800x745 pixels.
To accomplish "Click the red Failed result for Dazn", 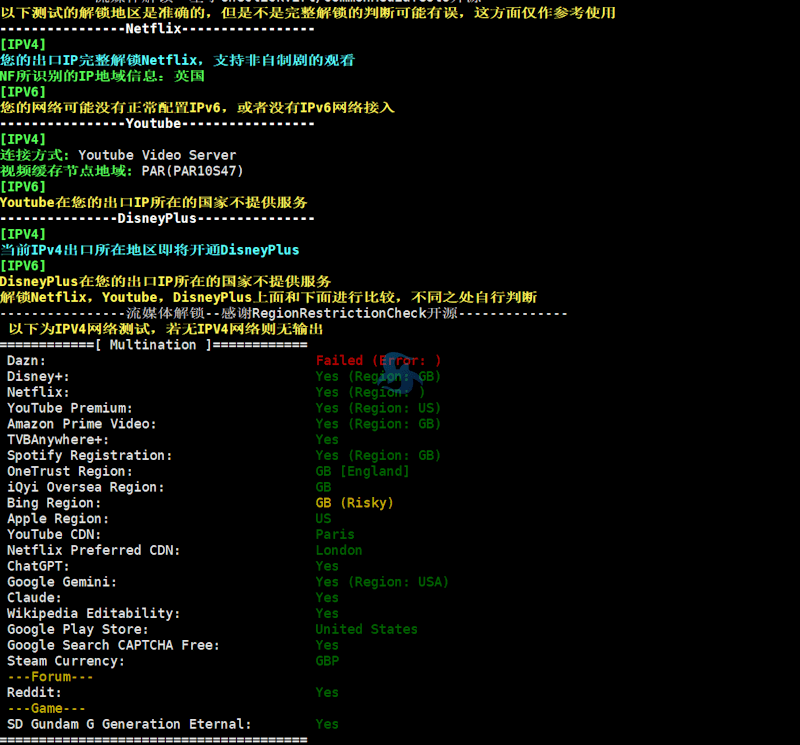I will pyautogui.click(x=378, y=361).
